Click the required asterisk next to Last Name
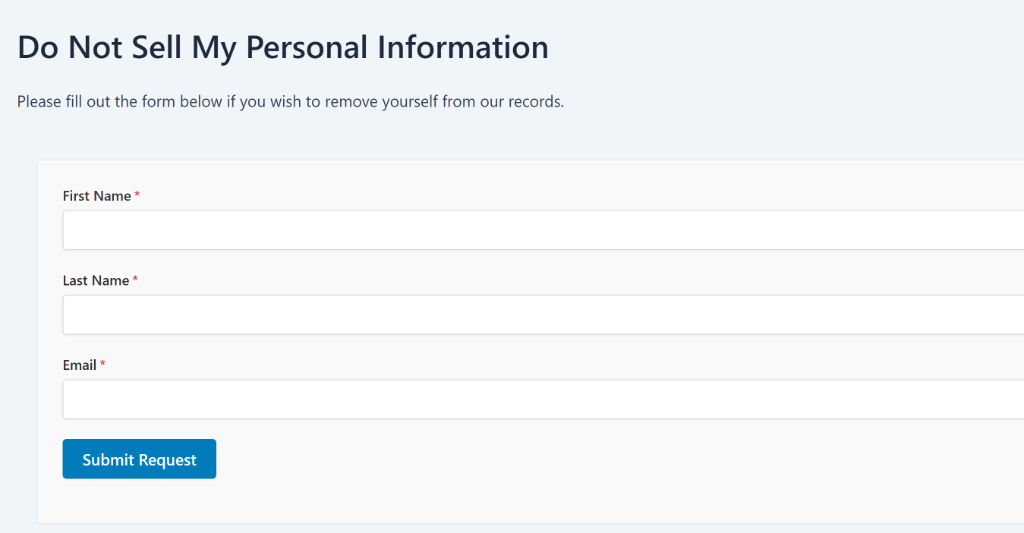This screenshot has height=533, width=1024. (x=135, y=280)
